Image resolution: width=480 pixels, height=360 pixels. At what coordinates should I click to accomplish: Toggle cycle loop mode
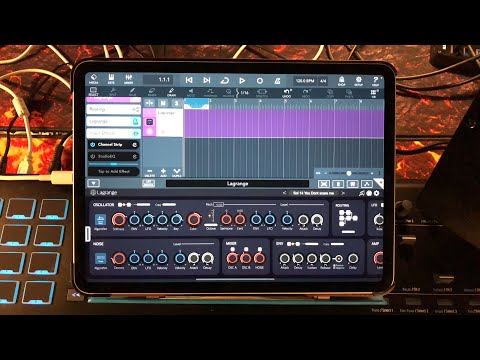[224, 80]
